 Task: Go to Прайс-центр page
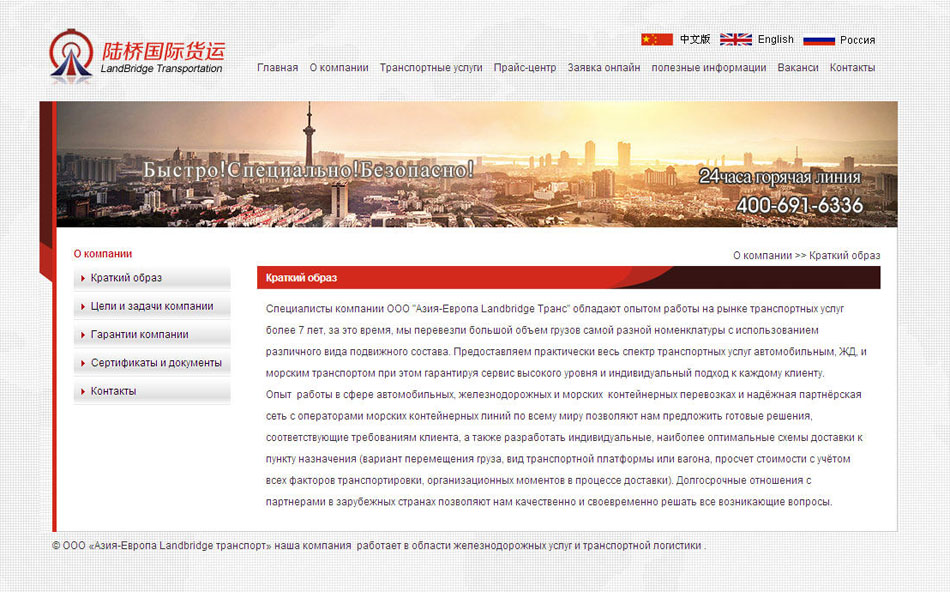click(x=525, y=68)
